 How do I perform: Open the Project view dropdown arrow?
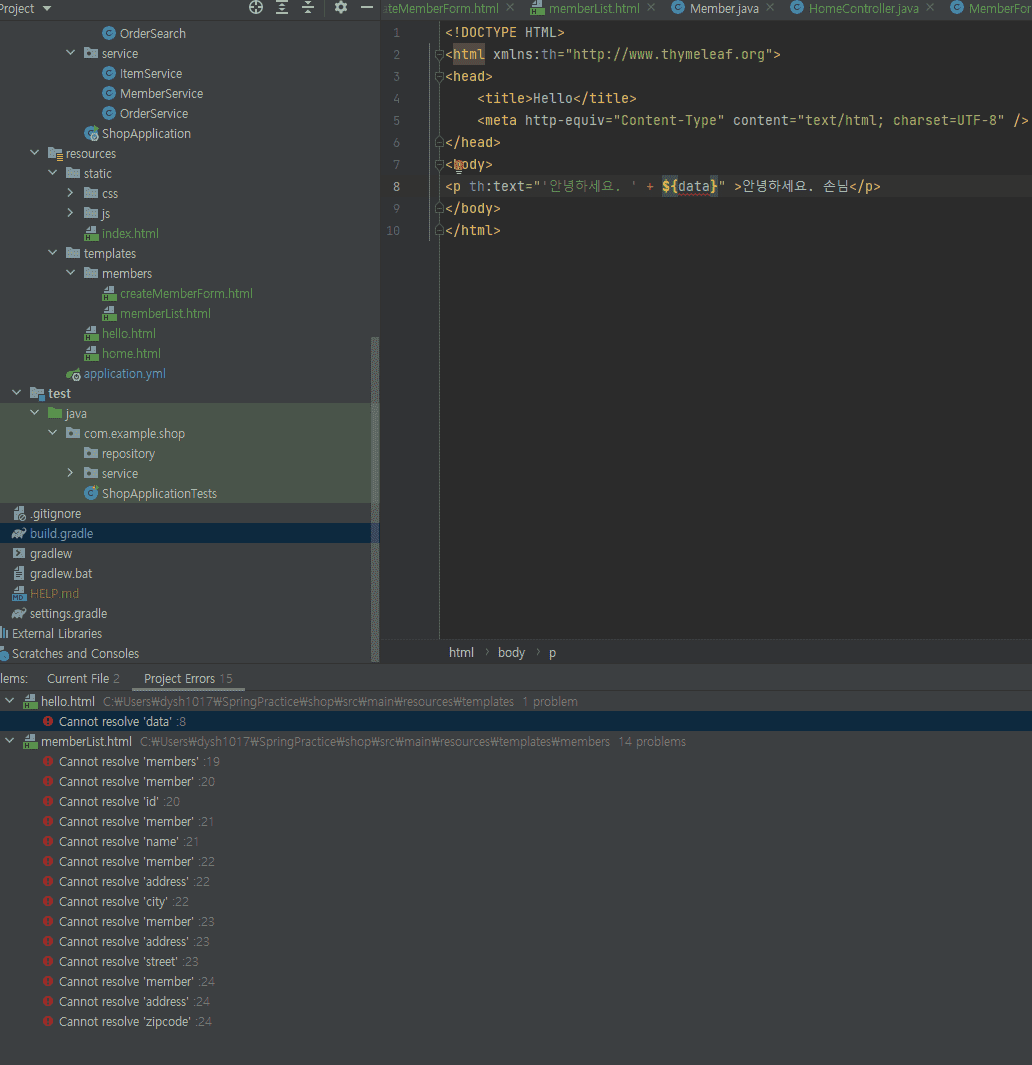pyautogui.click(x=47, y=9)
